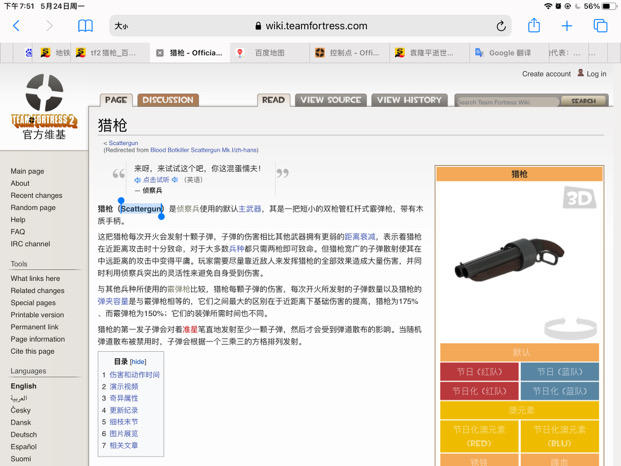The width and height of the screenshot is (621, 466).
Task: Select the 节日化 (蓝队) variant
Action: point(560,391)
